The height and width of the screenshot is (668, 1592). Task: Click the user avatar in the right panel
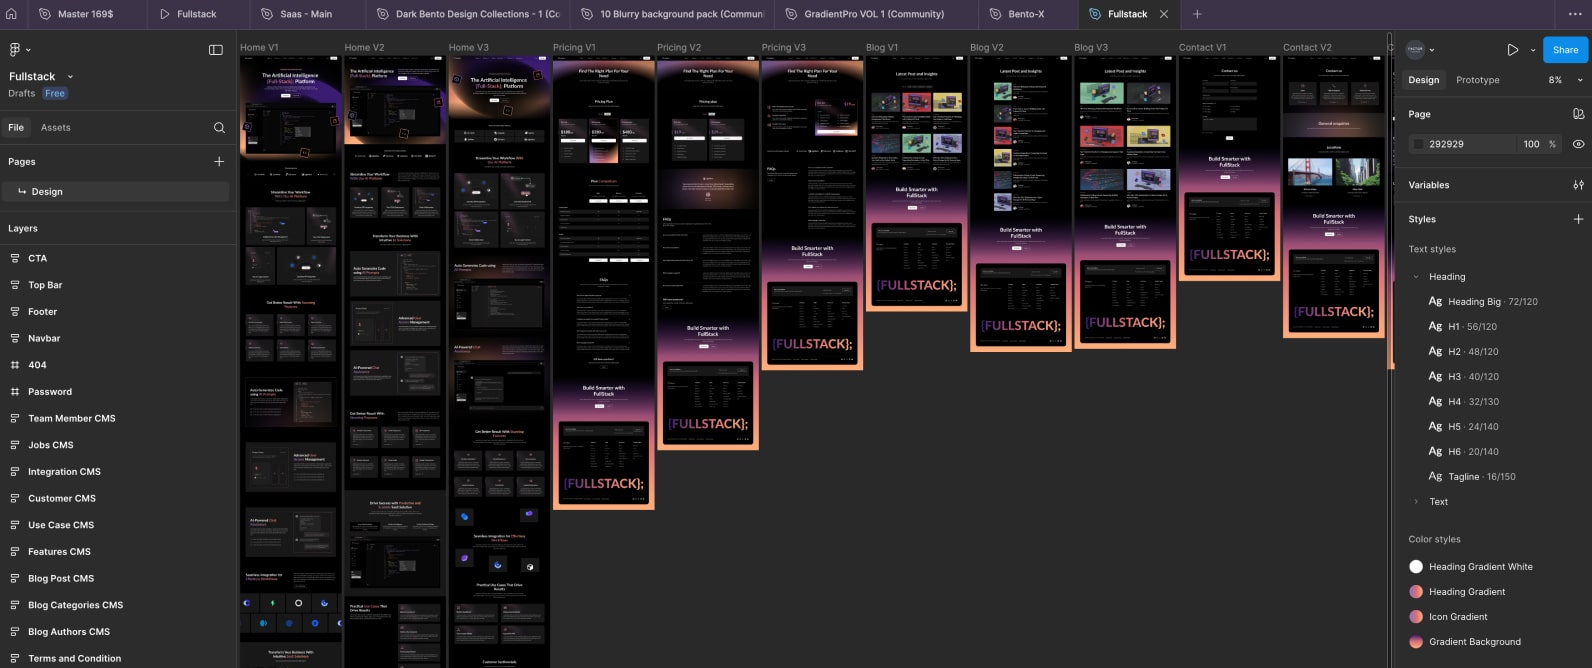[x=1415, y=50]
